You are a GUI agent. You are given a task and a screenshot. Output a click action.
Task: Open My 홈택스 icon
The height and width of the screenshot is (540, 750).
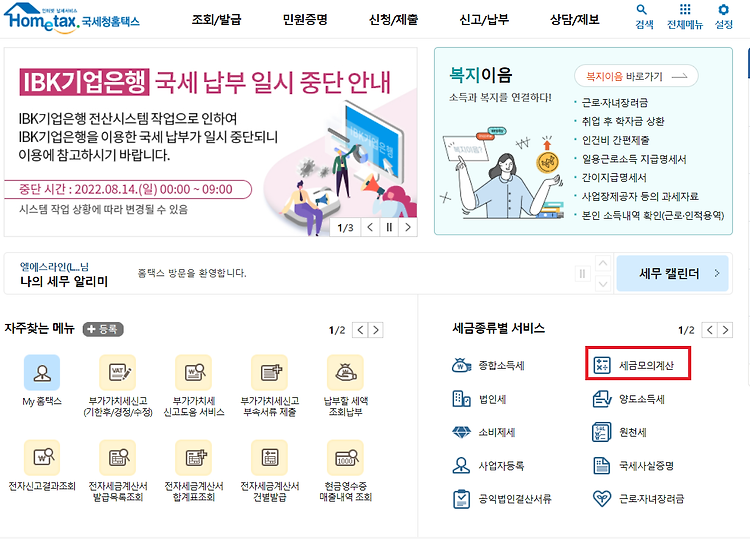[x=42, y=373]
